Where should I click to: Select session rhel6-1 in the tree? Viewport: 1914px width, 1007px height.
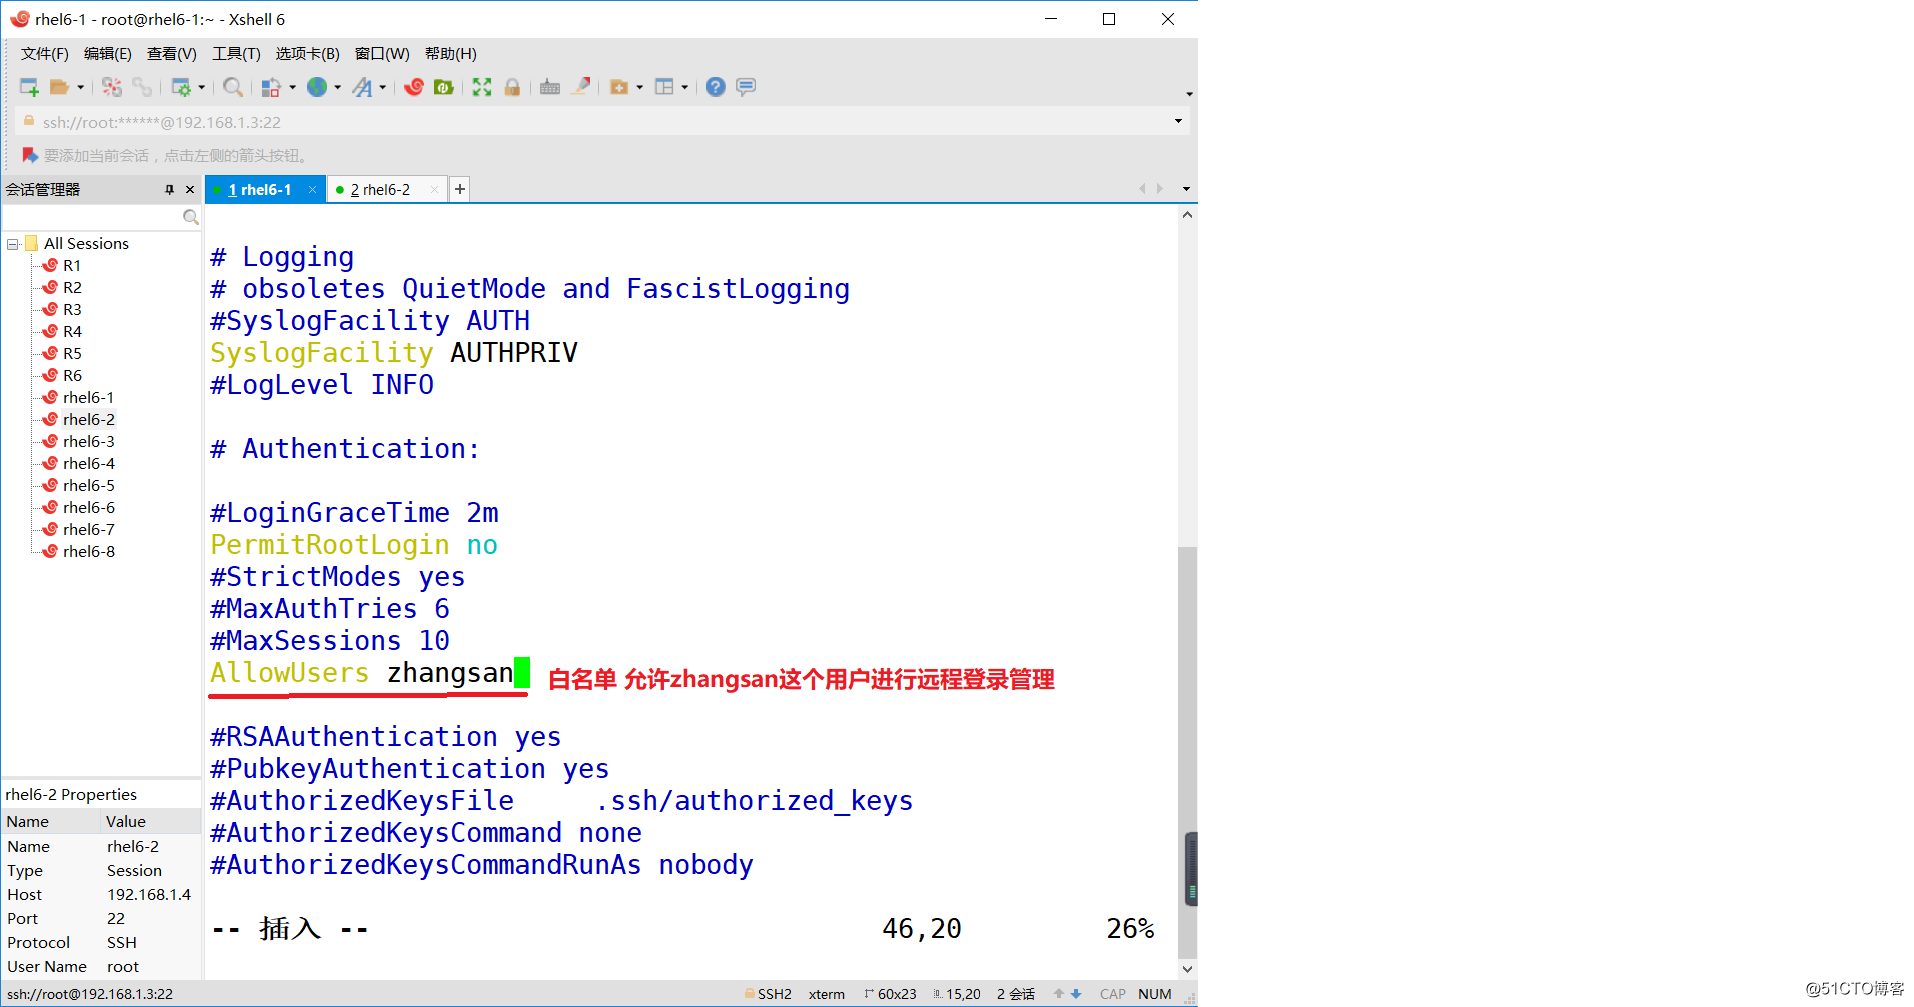pyautogui.click(x=88, y=398)
